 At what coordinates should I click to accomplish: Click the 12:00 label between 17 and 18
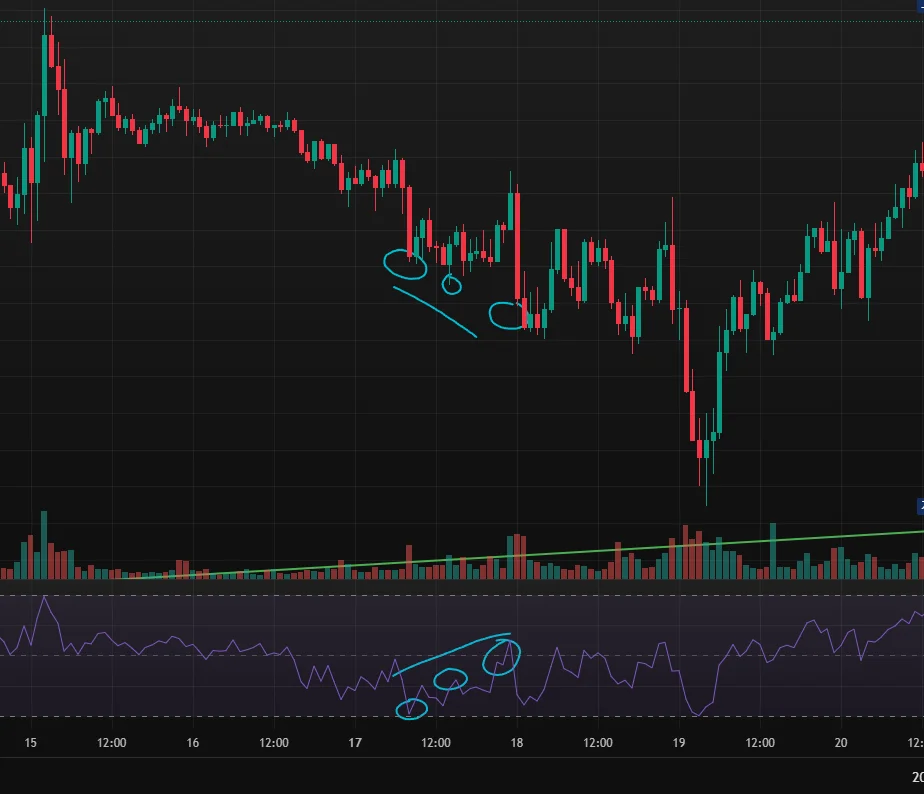pos(435,743)
